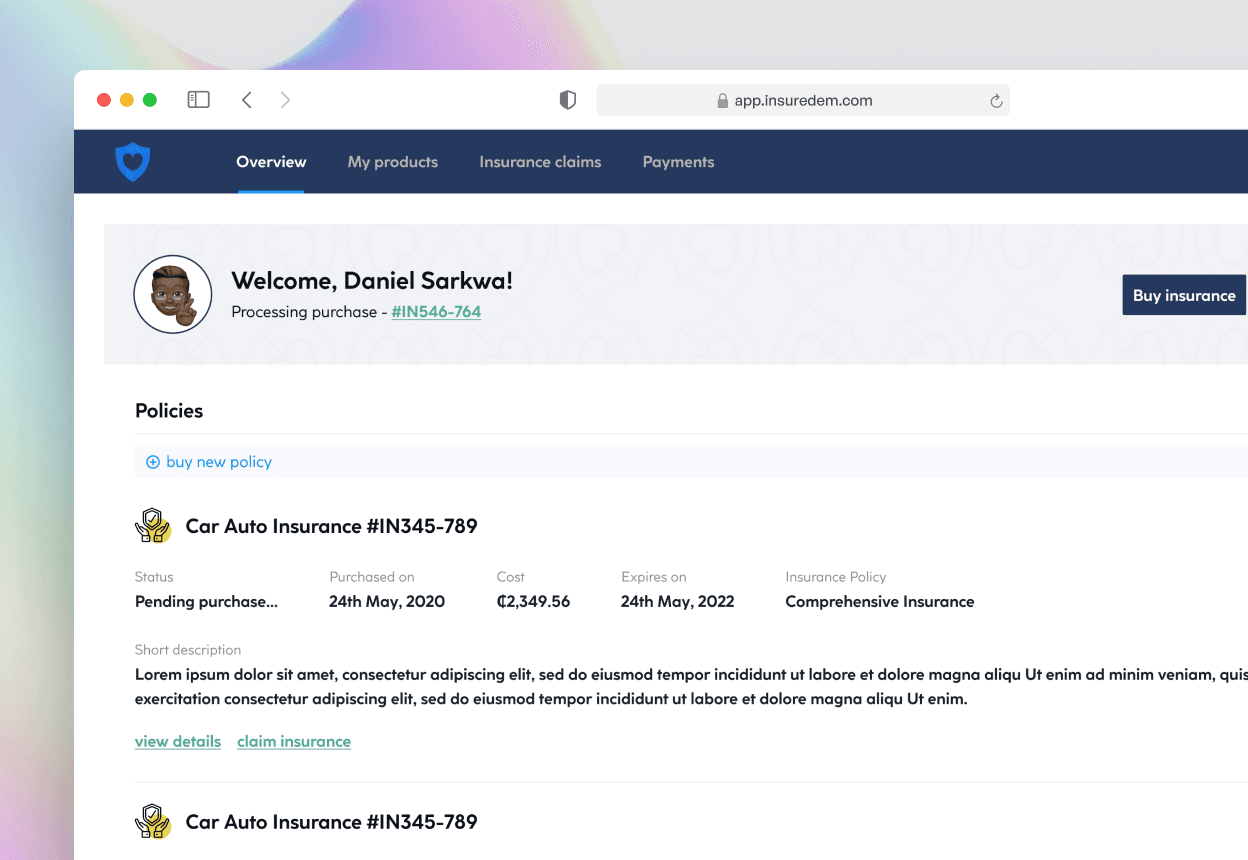
Task: Click the lock icon in the address bar
Action: 722,101
